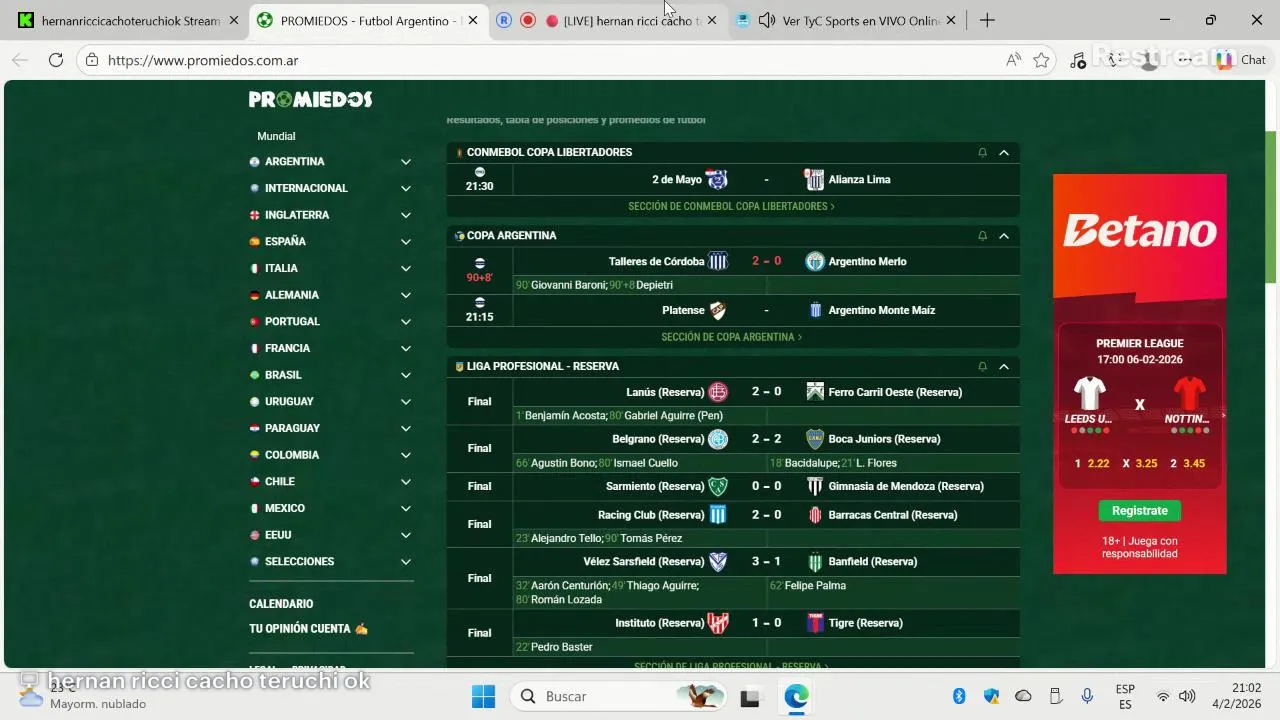Open Microsoft Edge from the taskbar

[796, 696]
